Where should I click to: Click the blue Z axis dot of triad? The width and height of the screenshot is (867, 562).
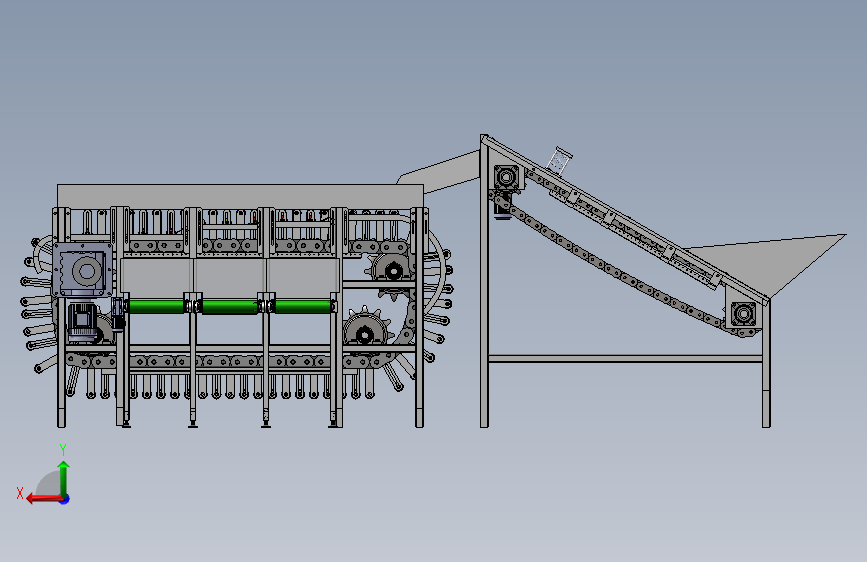[65, 499]
